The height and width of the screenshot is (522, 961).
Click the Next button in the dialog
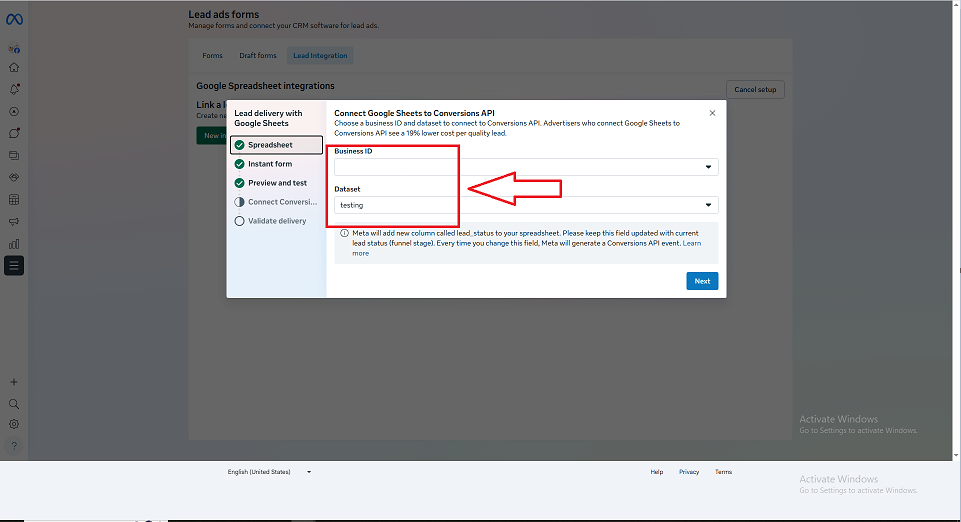pyautogui.click(x=702, y=281)
